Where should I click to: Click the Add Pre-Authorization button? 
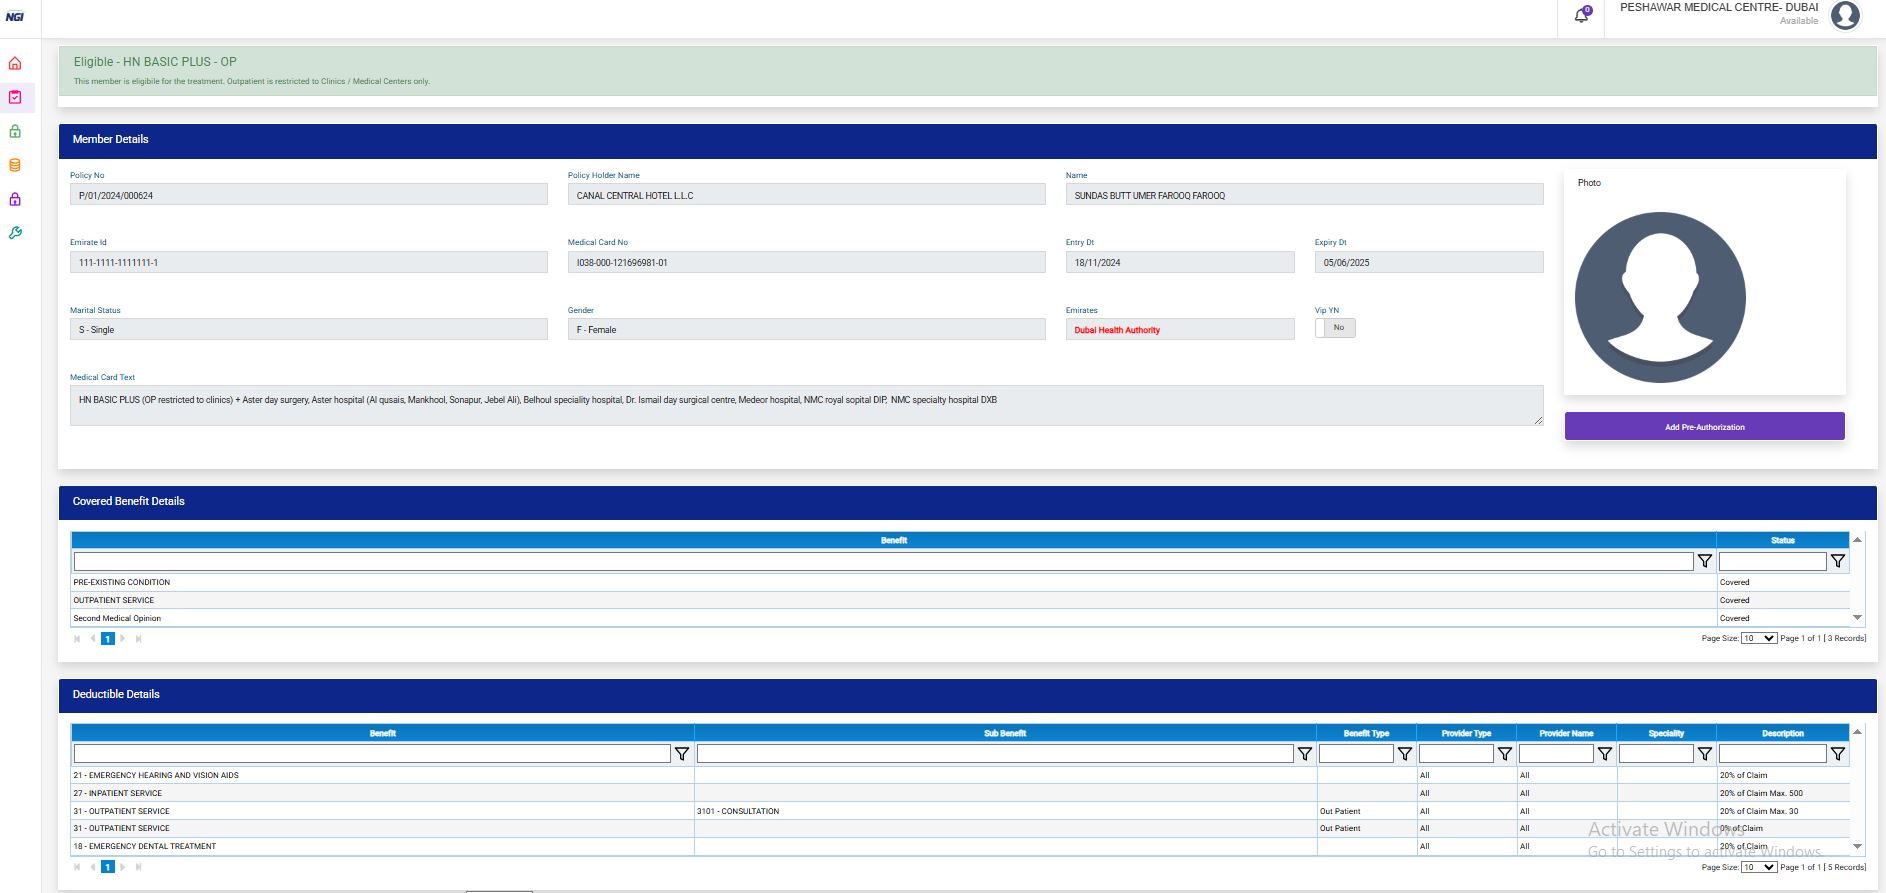coord(1704,427)
